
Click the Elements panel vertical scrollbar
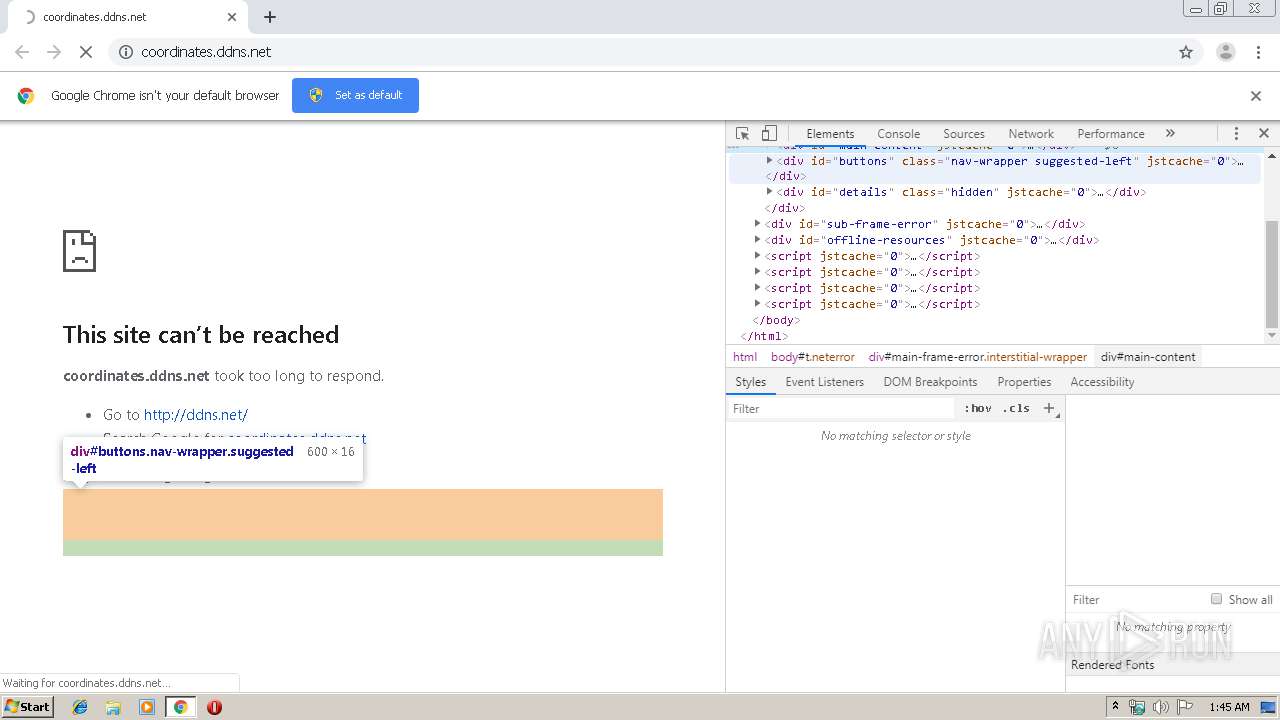(1272, 273)
